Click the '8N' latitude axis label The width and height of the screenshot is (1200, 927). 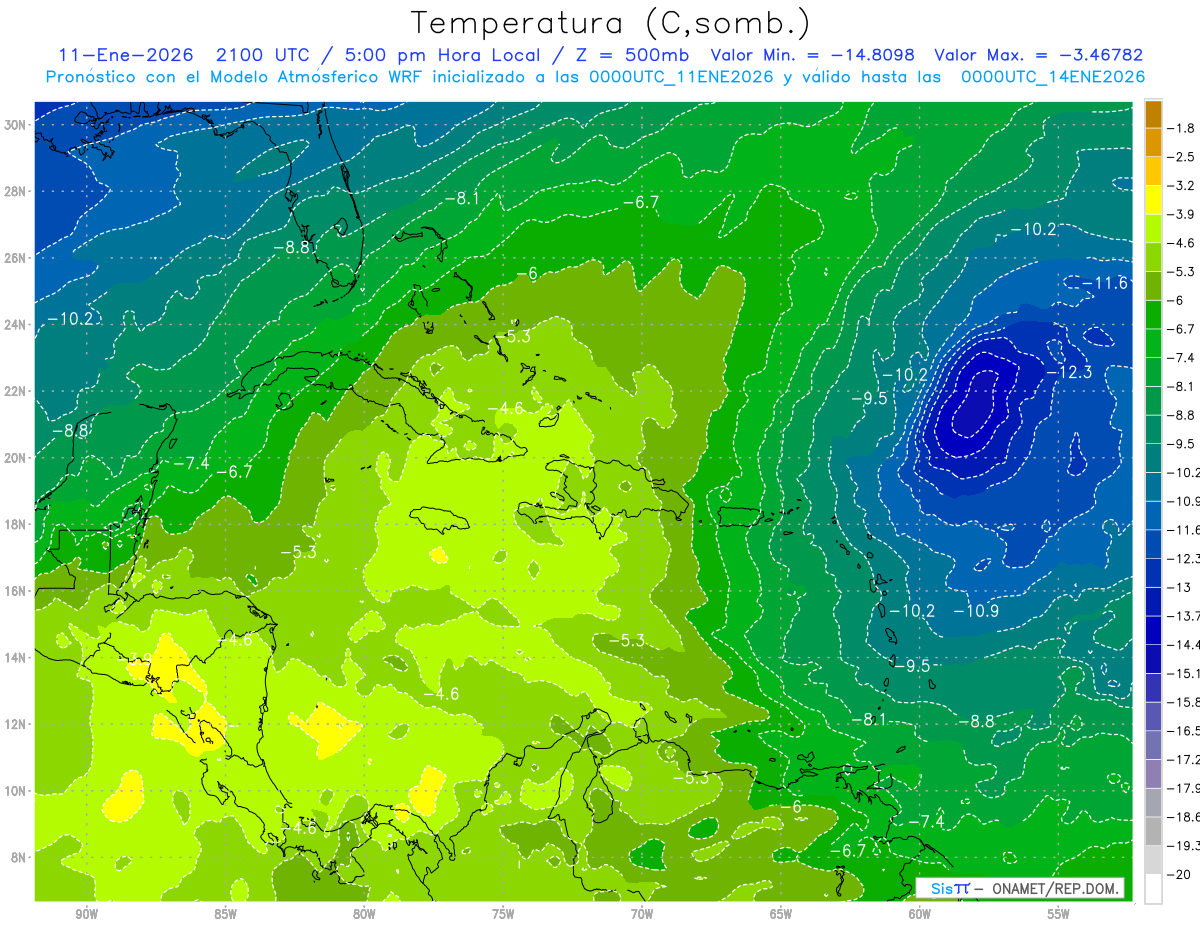(x=19, y=857)
